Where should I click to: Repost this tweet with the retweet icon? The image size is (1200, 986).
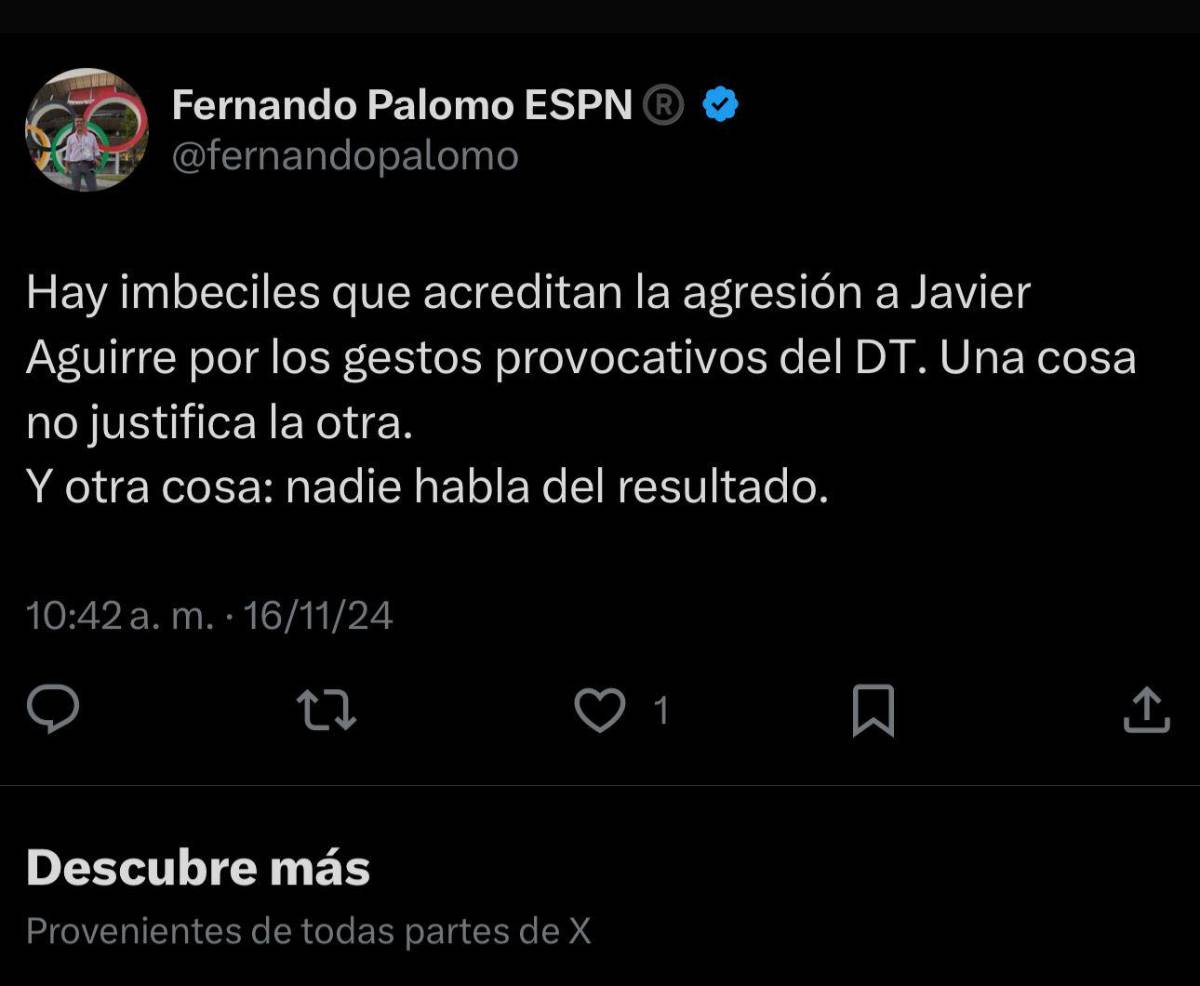pyautogui.click(x=327, y=711)
